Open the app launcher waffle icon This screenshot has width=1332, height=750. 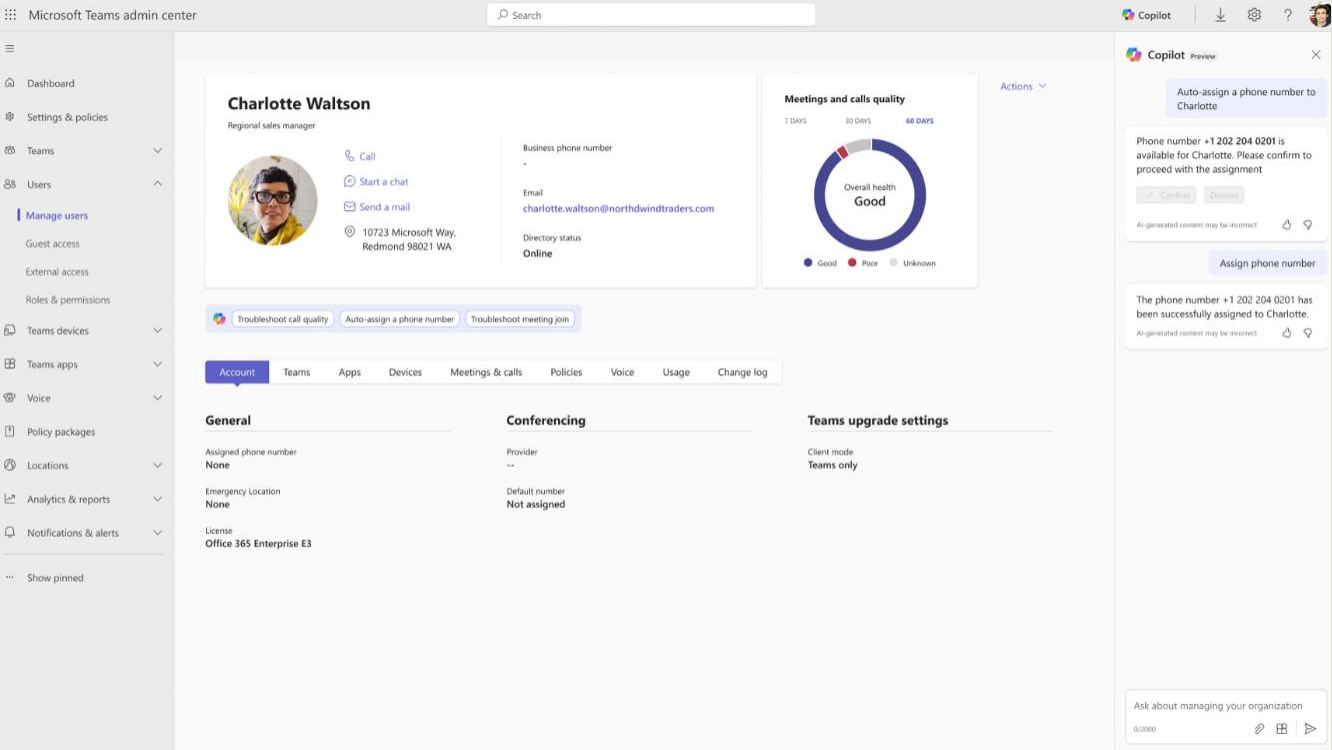click(x=11, y=15)
